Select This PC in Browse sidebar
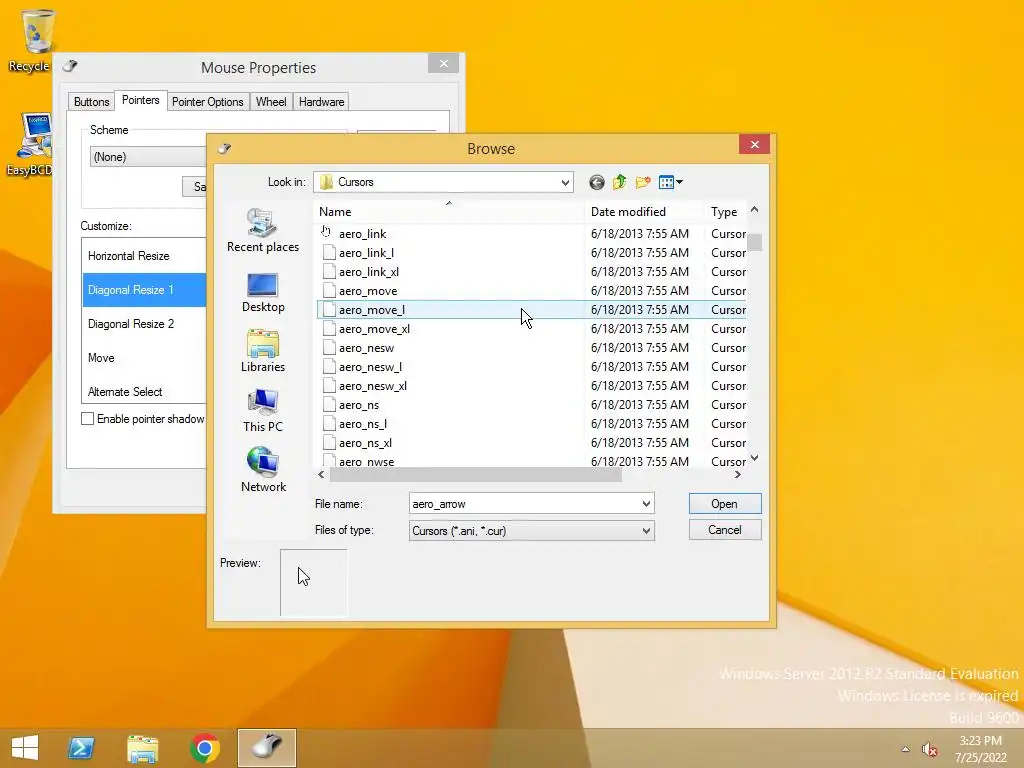The image size is (1024, 768). tap(263, 411)
